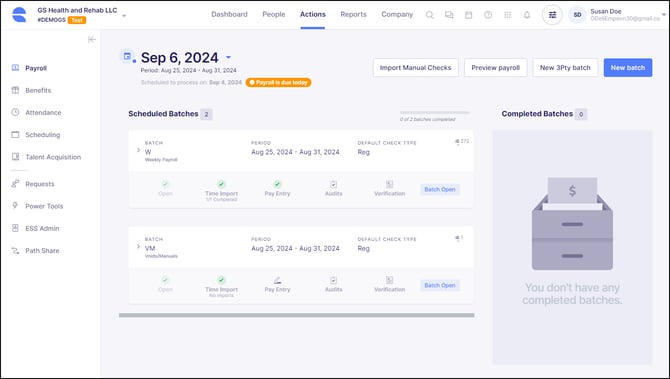Viewport: 670px width, 379px height.
Task: Click Open step checkmark in VM batch
Action: click(165, 280)
